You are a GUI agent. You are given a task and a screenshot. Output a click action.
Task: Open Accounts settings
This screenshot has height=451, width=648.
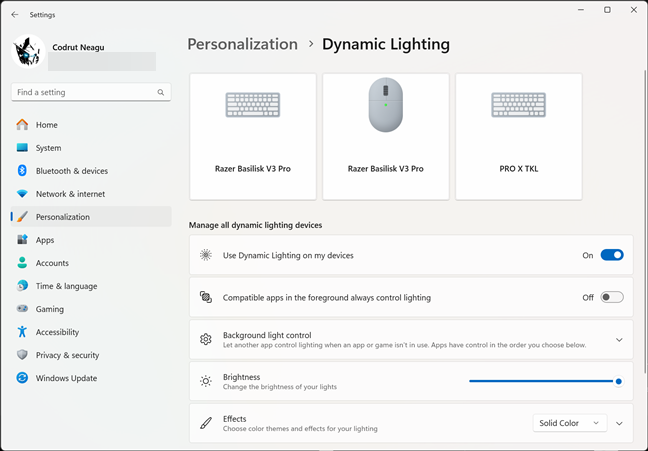91,263
